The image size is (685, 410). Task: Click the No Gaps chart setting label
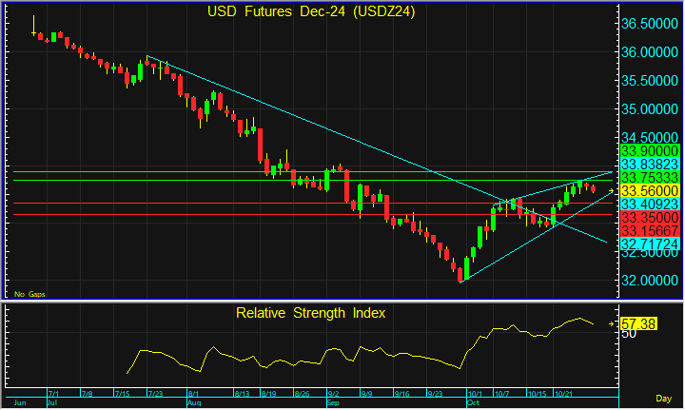tap(30, 295)
